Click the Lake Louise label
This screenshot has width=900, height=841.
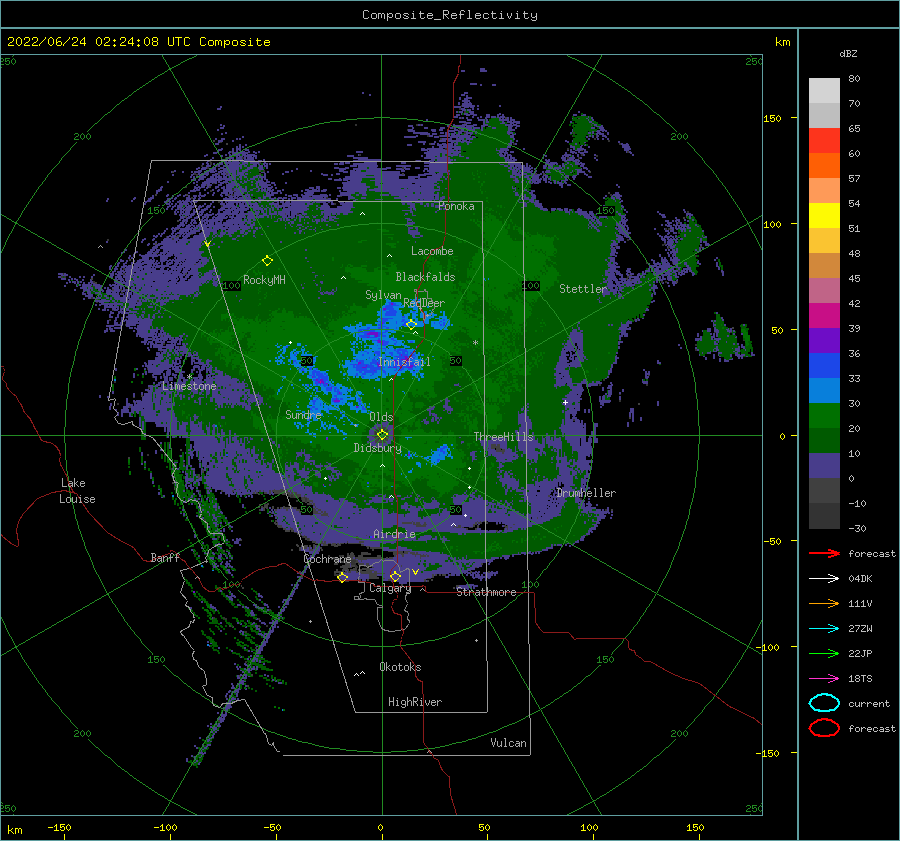pos(77,491)
